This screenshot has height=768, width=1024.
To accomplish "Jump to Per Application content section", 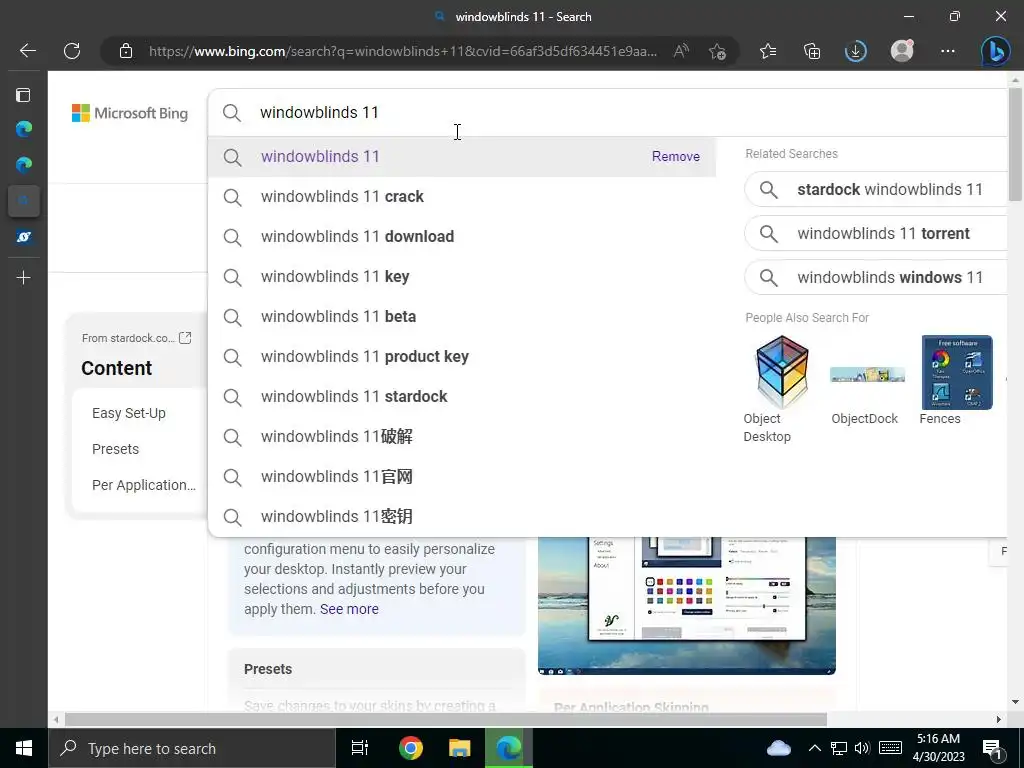I will click(x=144, y=485).
